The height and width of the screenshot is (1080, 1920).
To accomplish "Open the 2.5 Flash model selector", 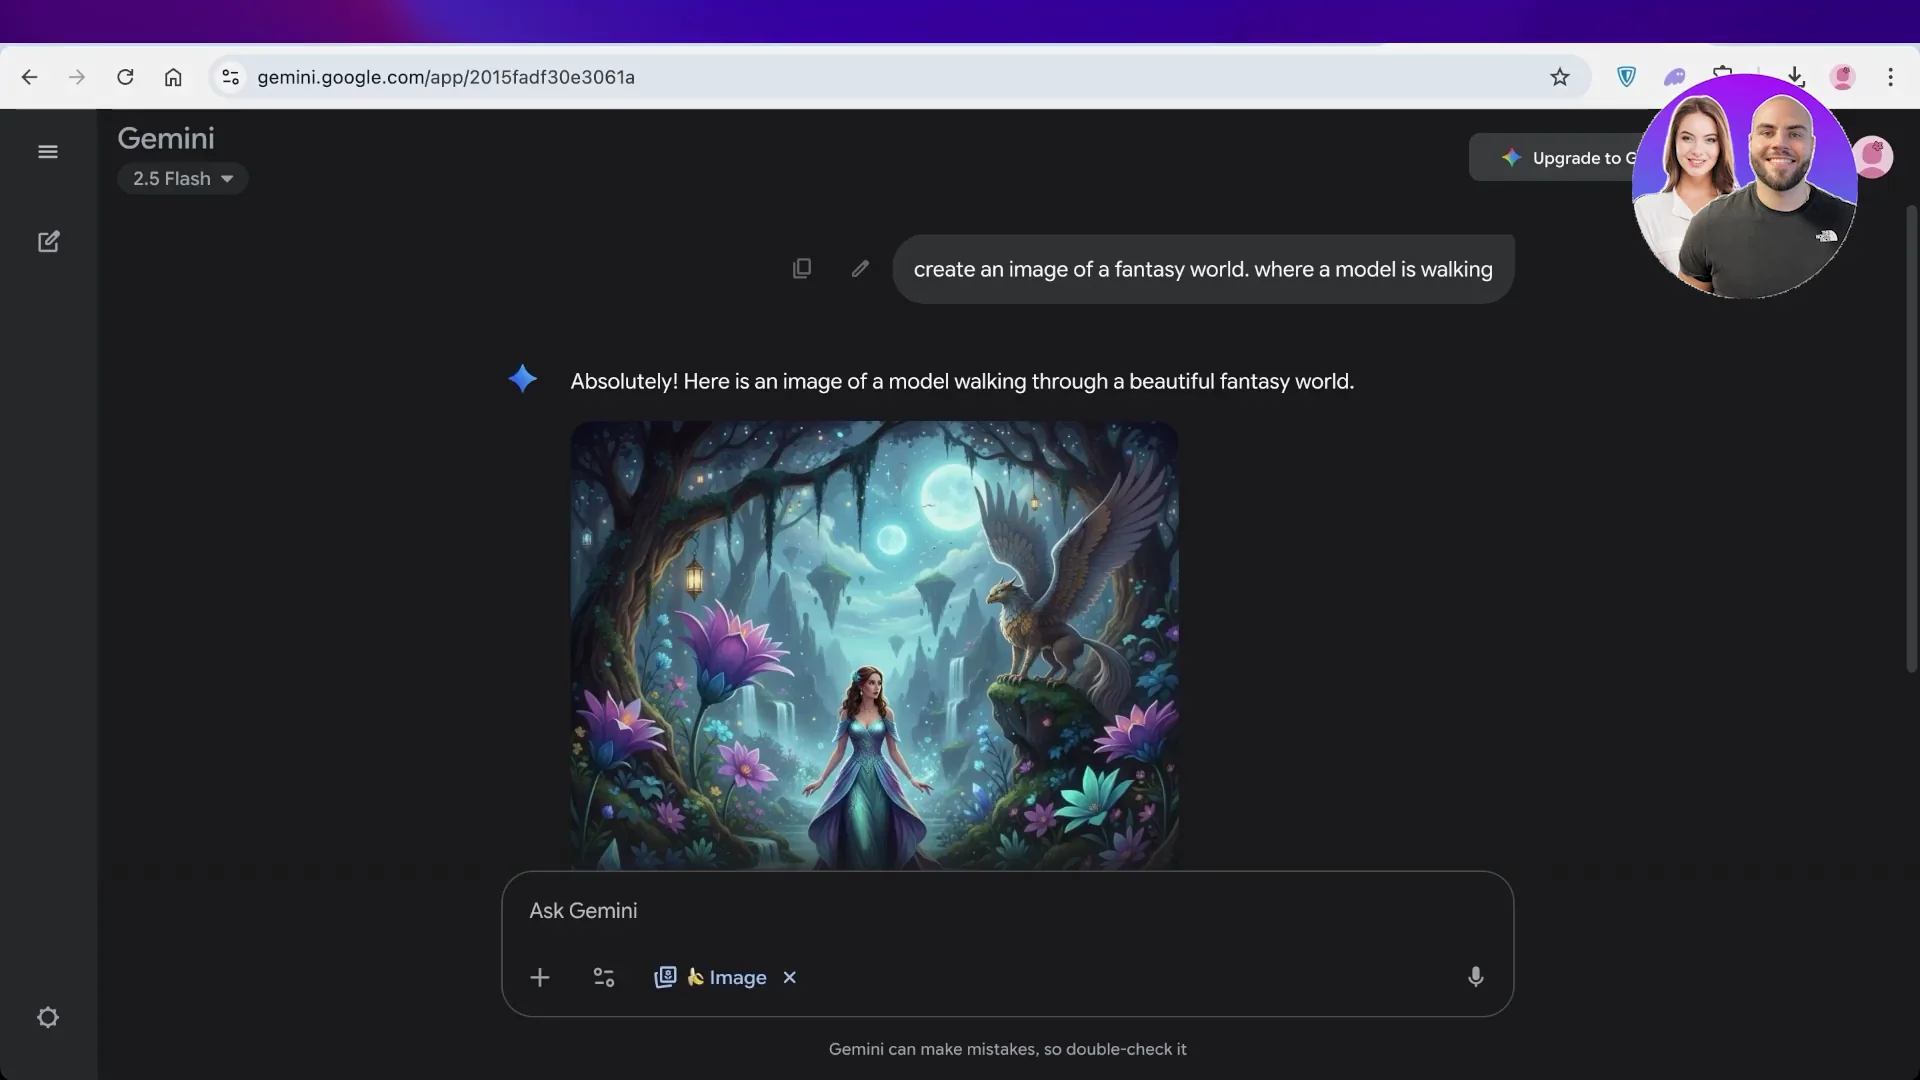I will click(183, 178).
